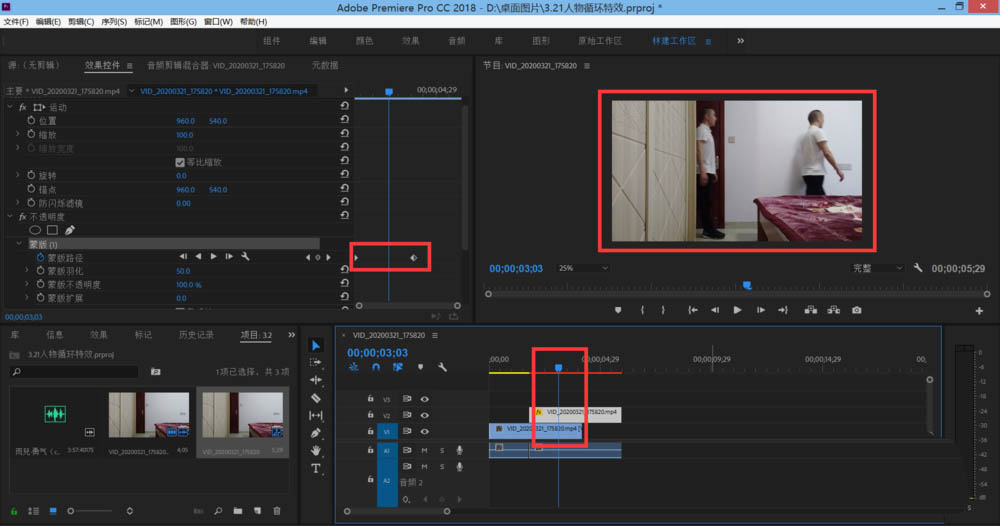Image resolution: width=1000 pixels, height=526 pixels.
Task: Open program monitor wrench settings
Action: coord(918,268)
